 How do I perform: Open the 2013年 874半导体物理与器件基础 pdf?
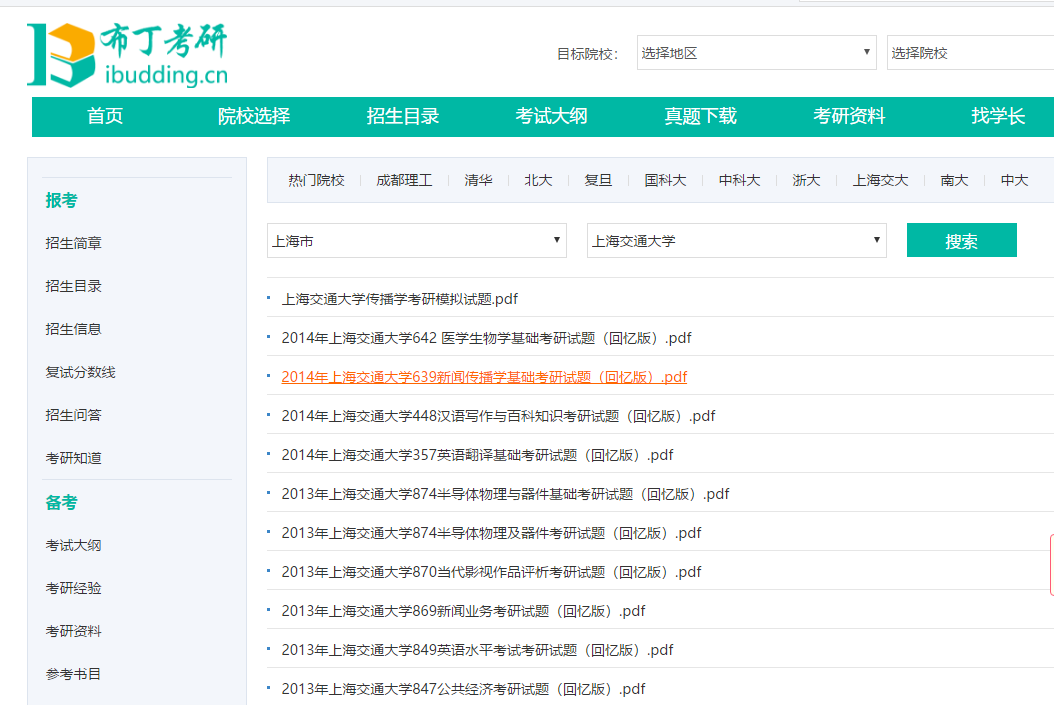505,494
